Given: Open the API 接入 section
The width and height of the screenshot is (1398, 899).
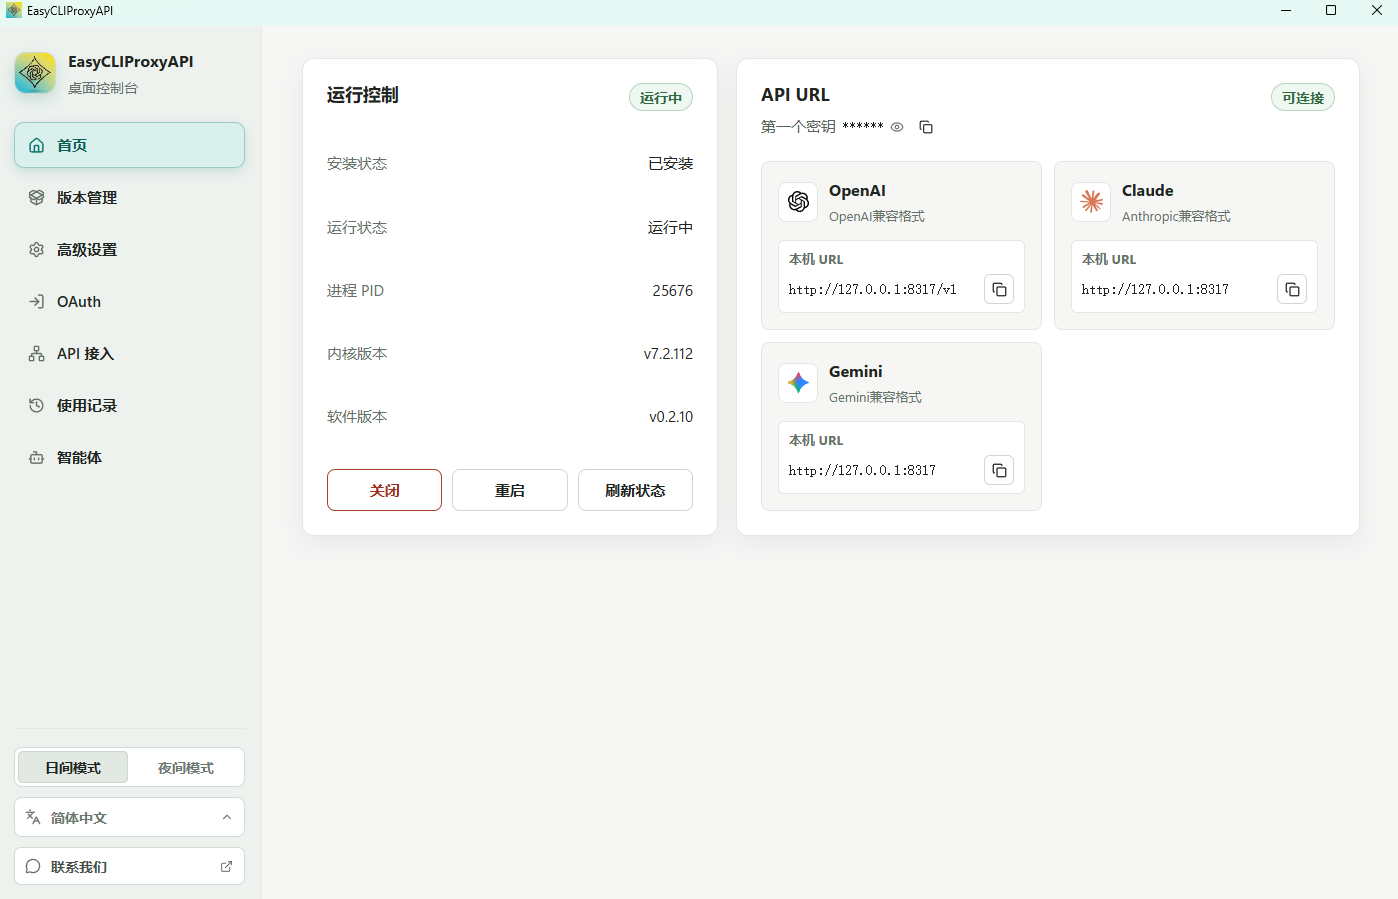Looking at the screenshot, I should point(129,353).
